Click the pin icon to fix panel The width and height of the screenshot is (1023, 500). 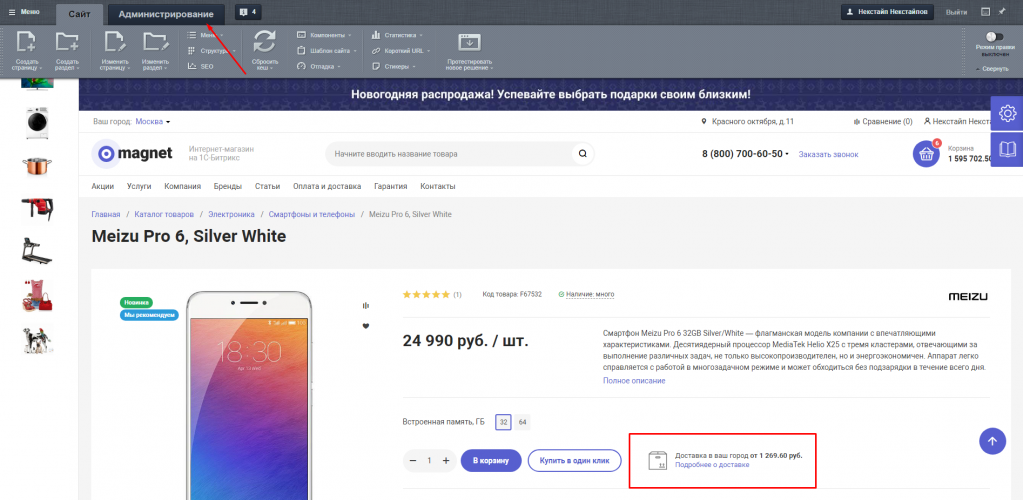1002,12
